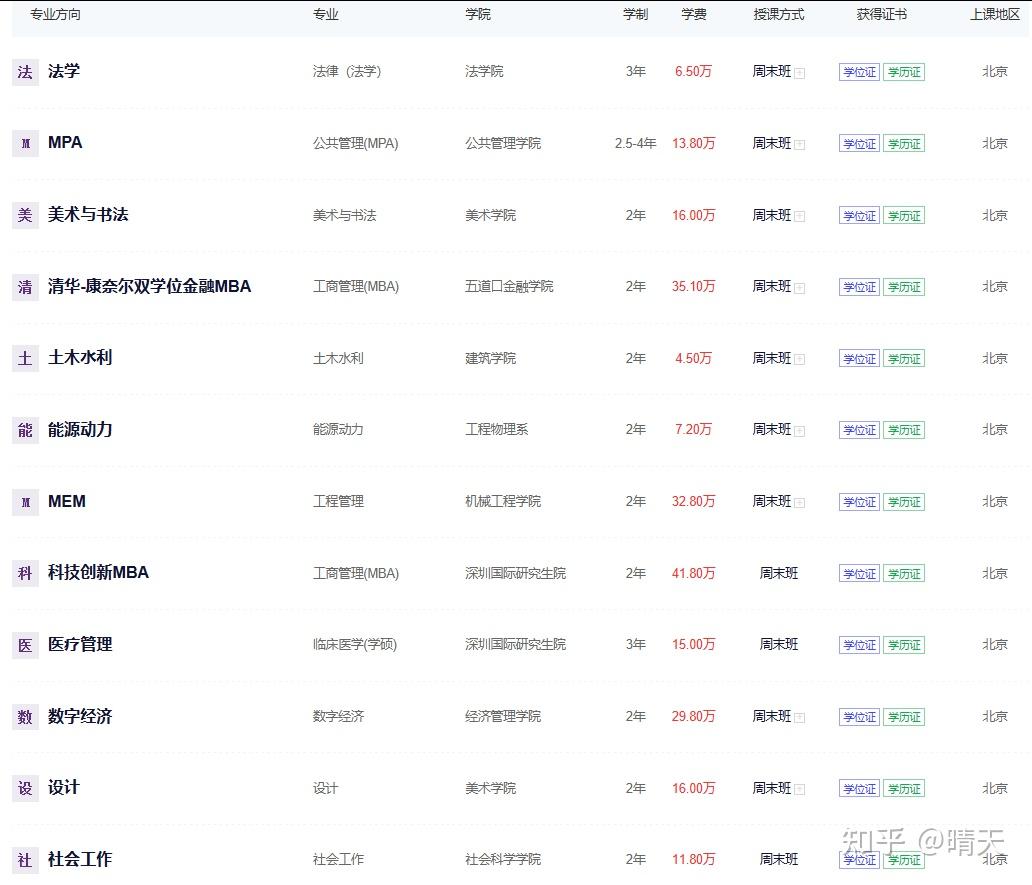Click the 授课方式 column header
1032x885 pixels.
tap(779, 14)
